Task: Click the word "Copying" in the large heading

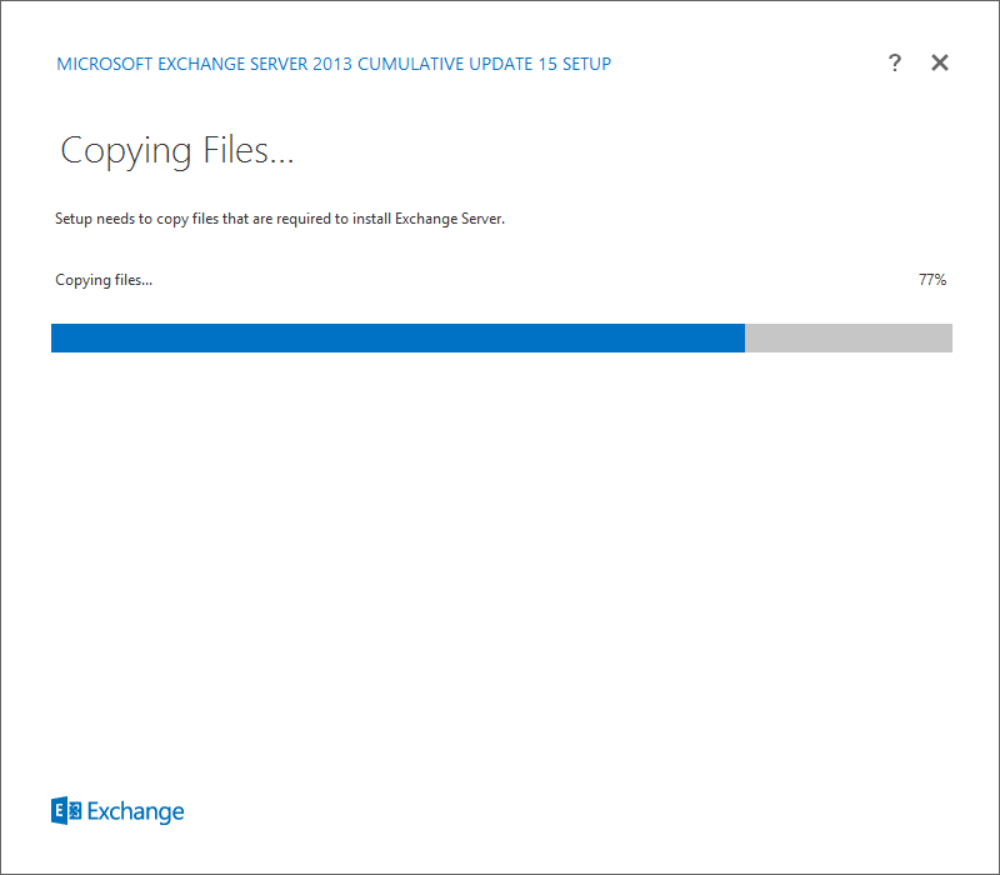Action: pyautogui.click(x=126, y=151)
